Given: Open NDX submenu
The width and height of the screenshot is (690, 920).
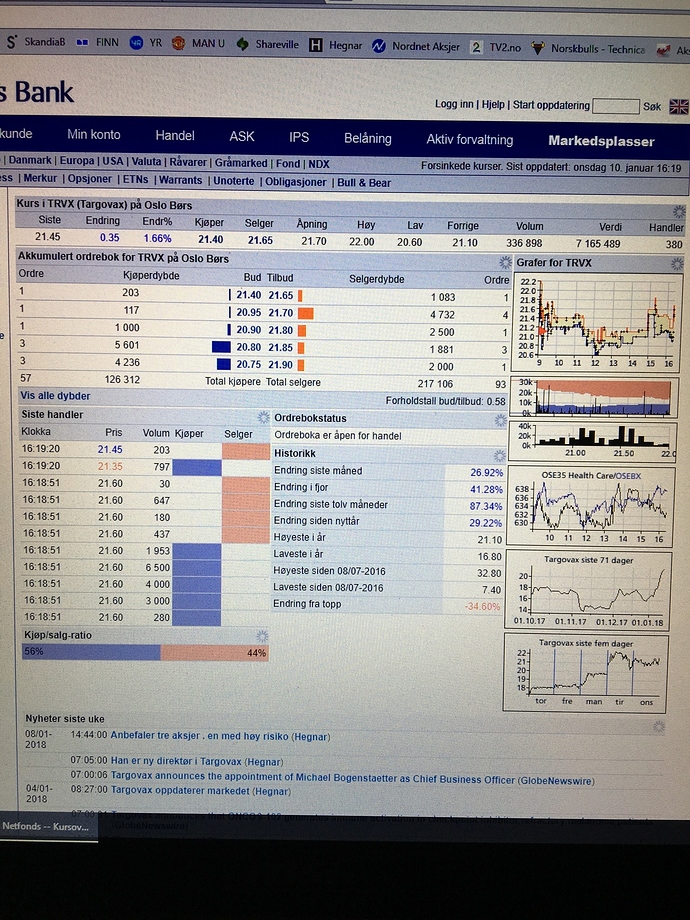Looking at the screenshot, I should coord(319,164).
